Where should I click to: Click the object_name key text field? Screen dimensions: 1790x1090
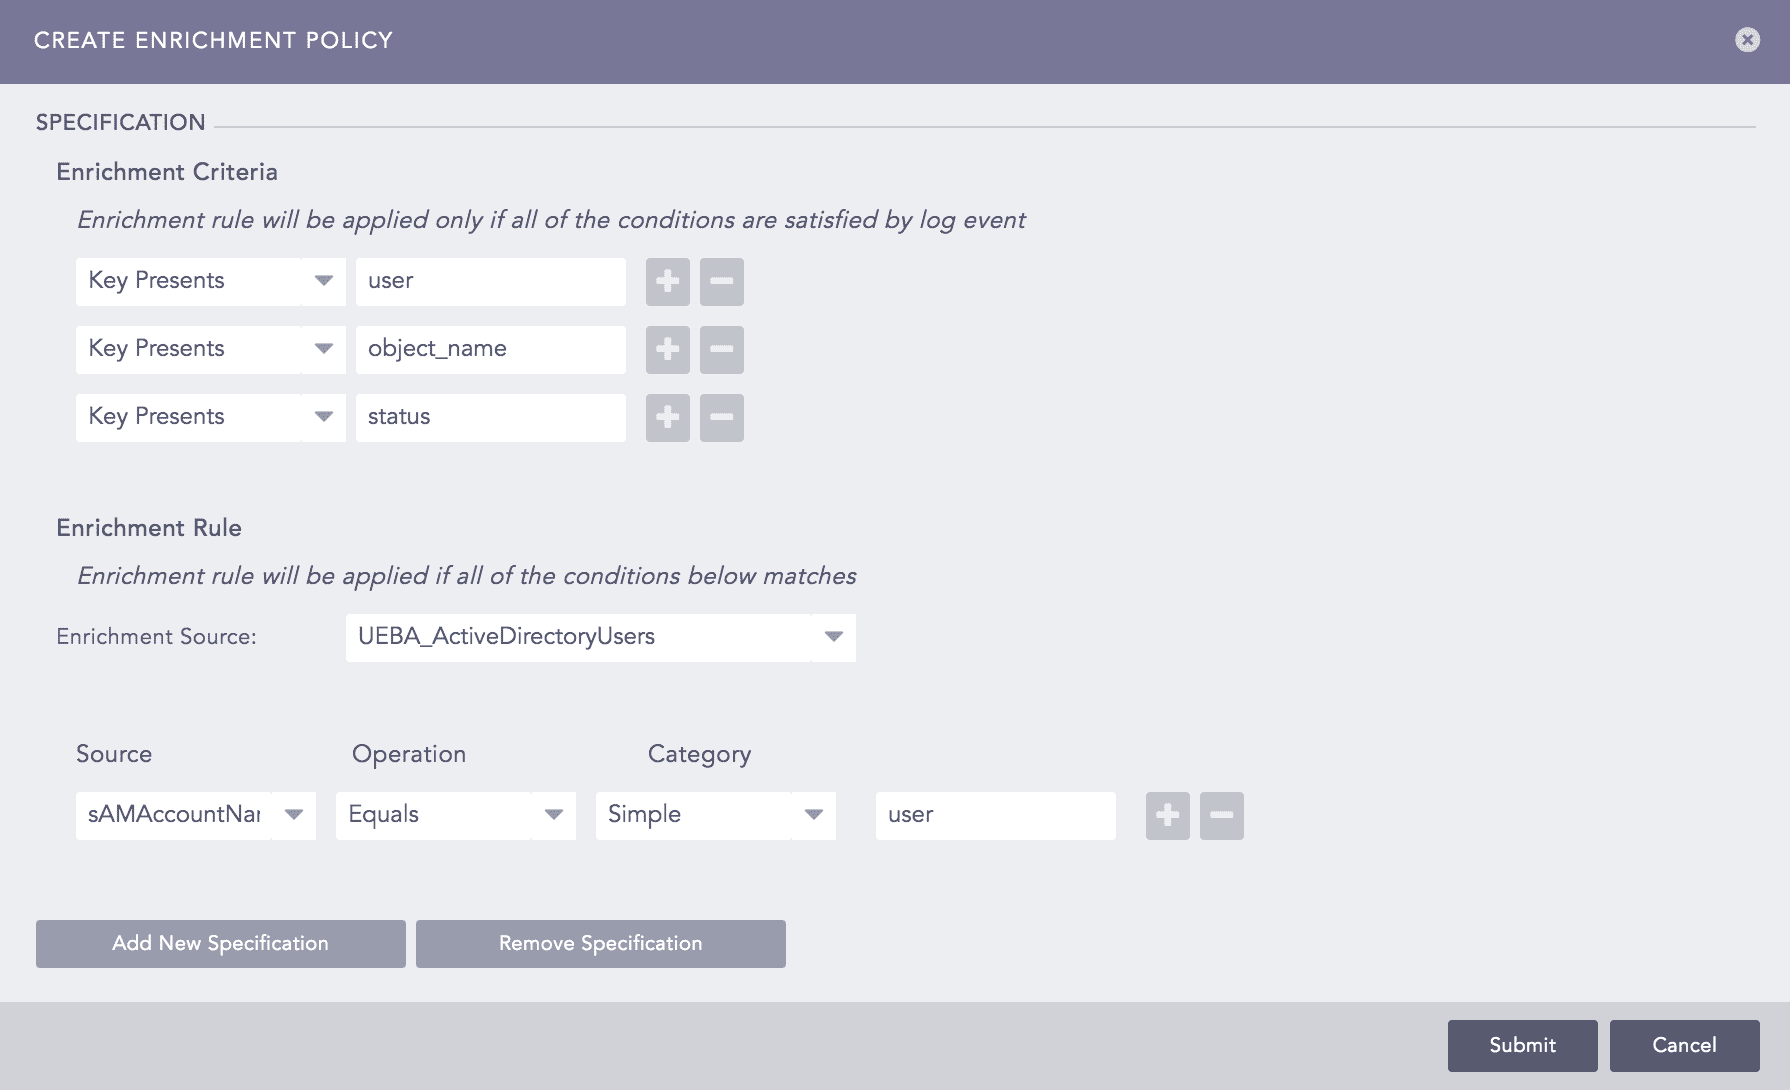click(491, 350)
